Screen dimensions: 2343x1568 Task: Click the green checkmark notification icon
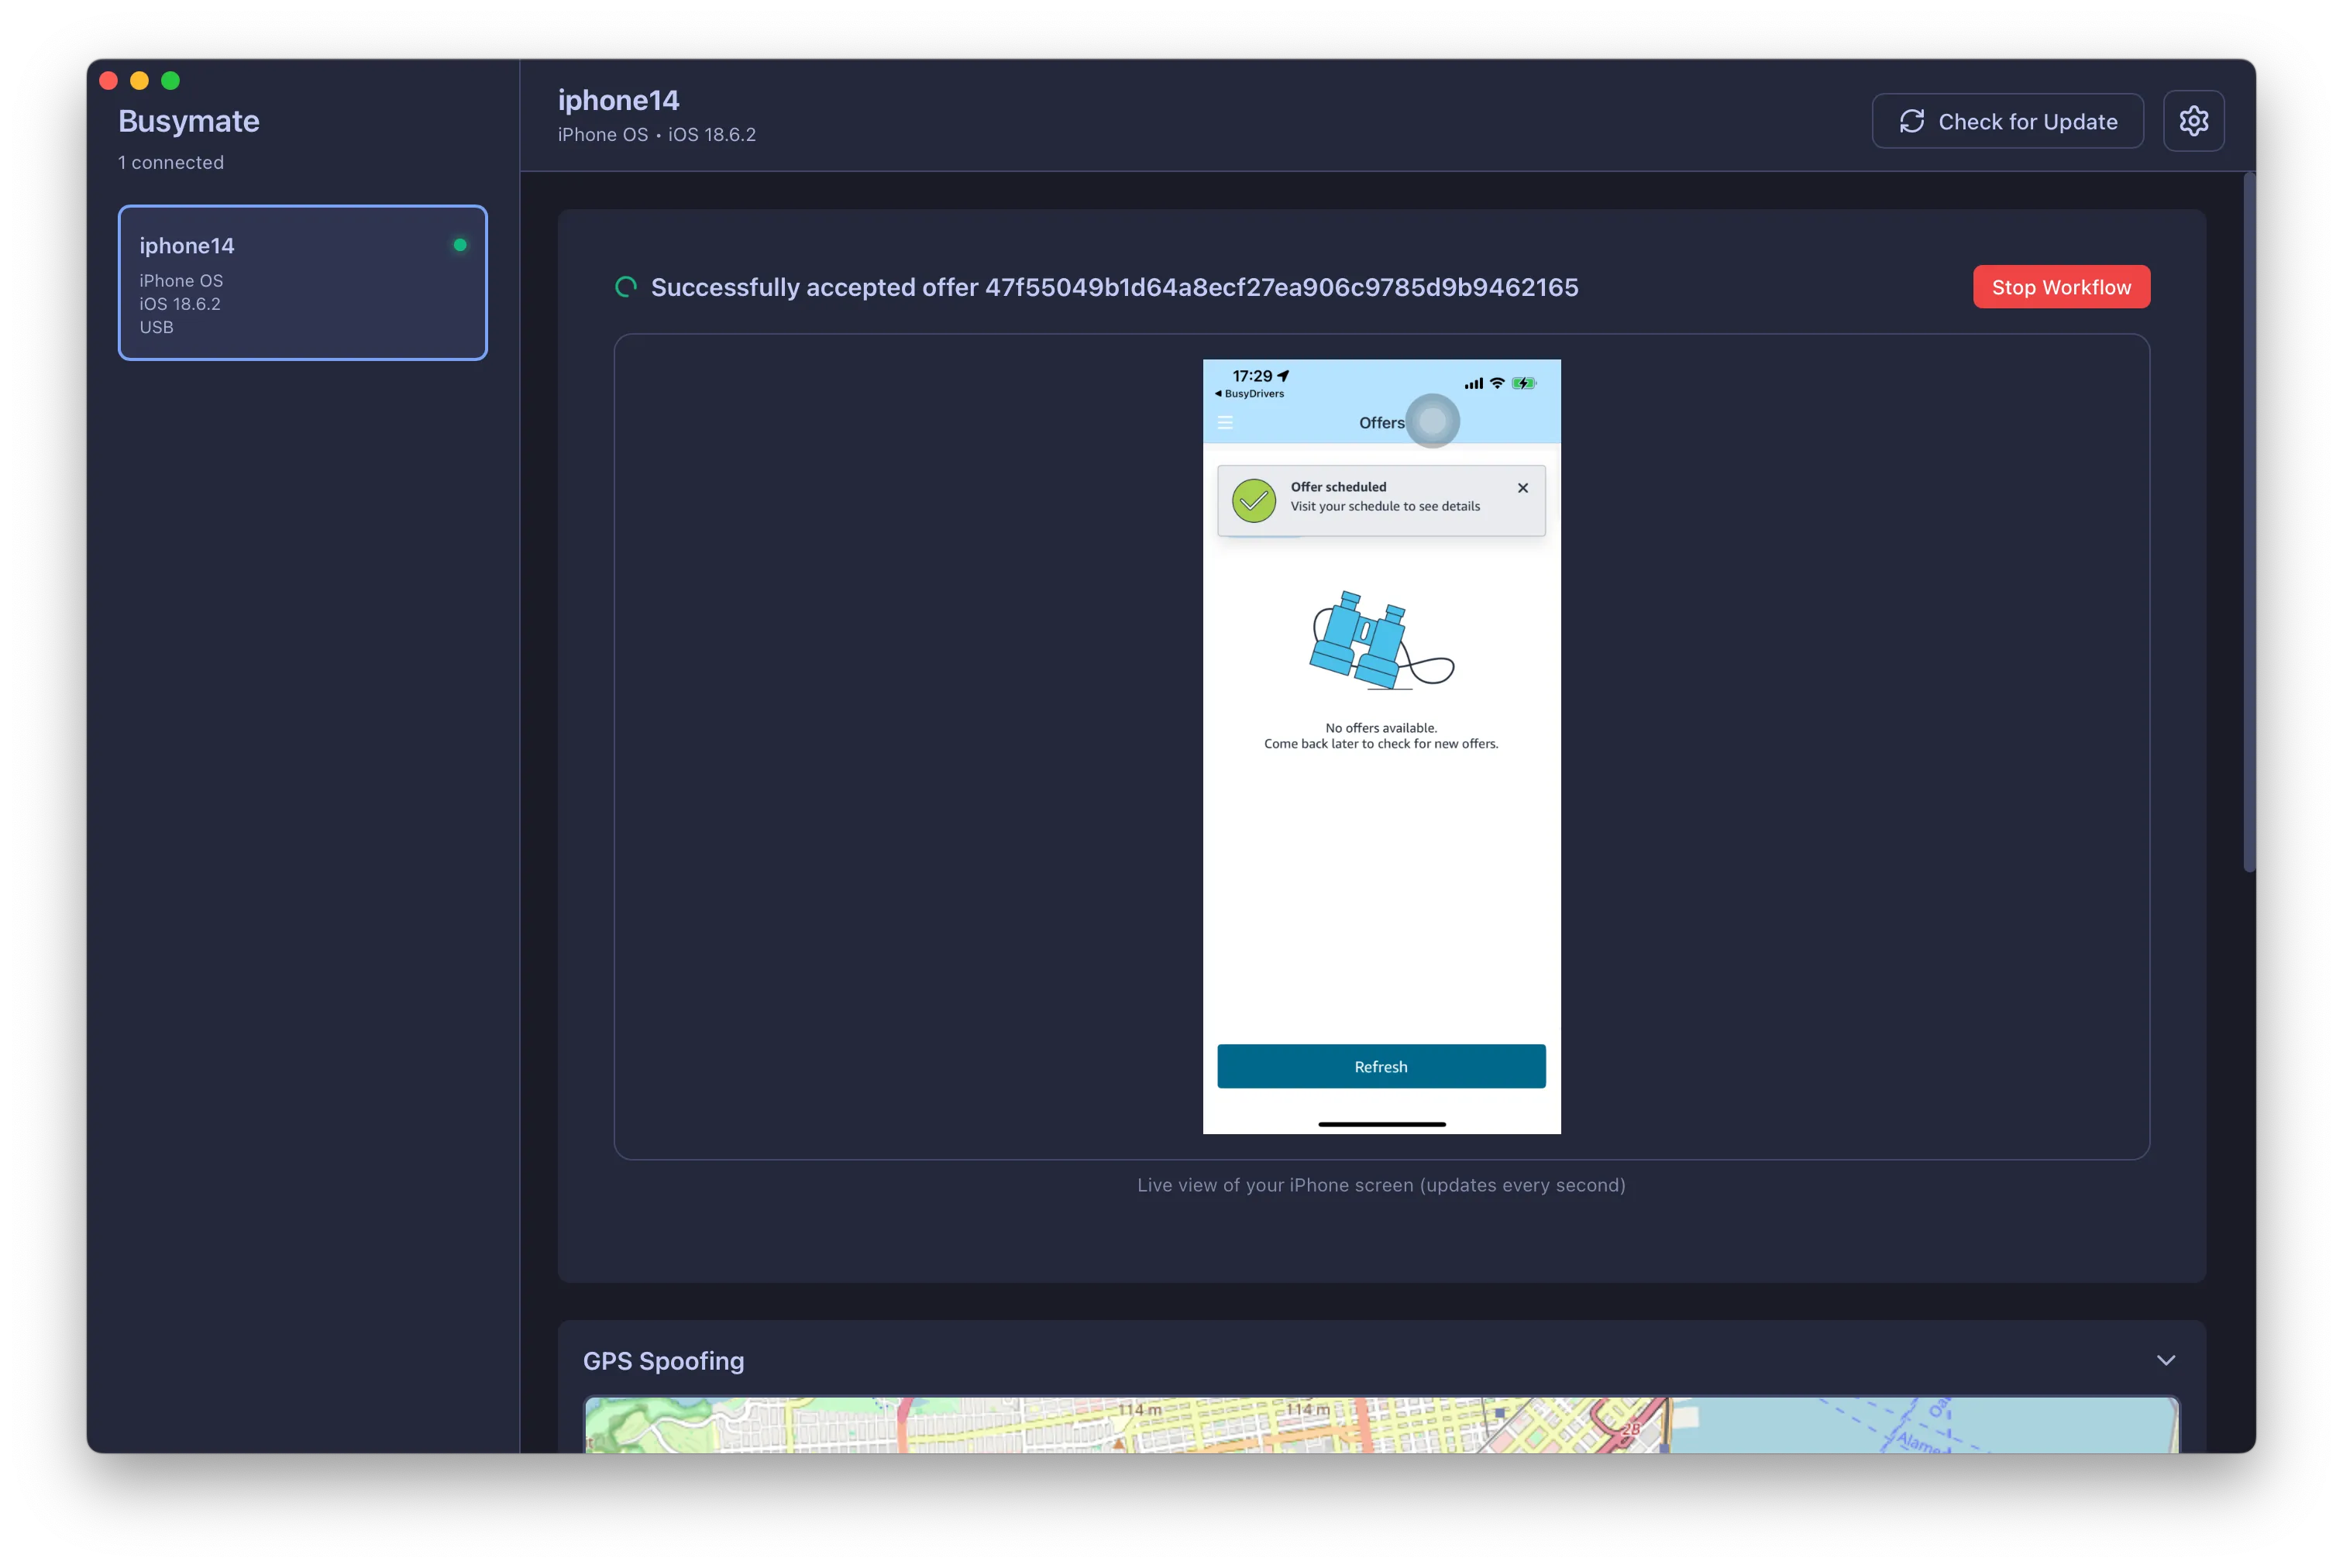[1253, 500]
